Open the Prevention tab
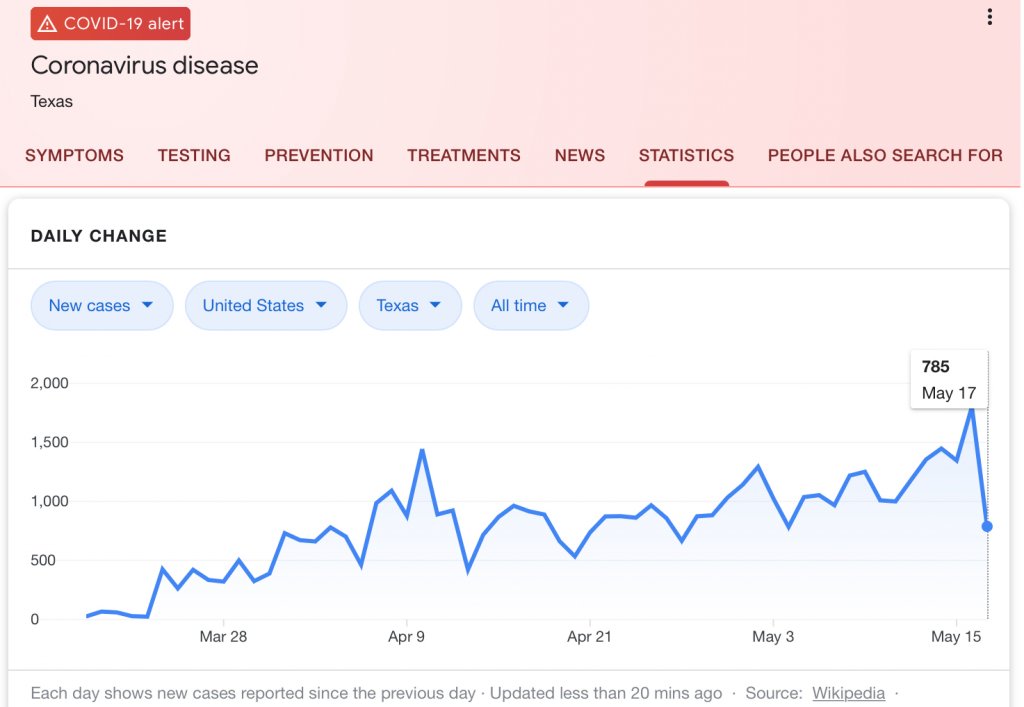Screen dimensions: 1024x707 tap(319, 156)
